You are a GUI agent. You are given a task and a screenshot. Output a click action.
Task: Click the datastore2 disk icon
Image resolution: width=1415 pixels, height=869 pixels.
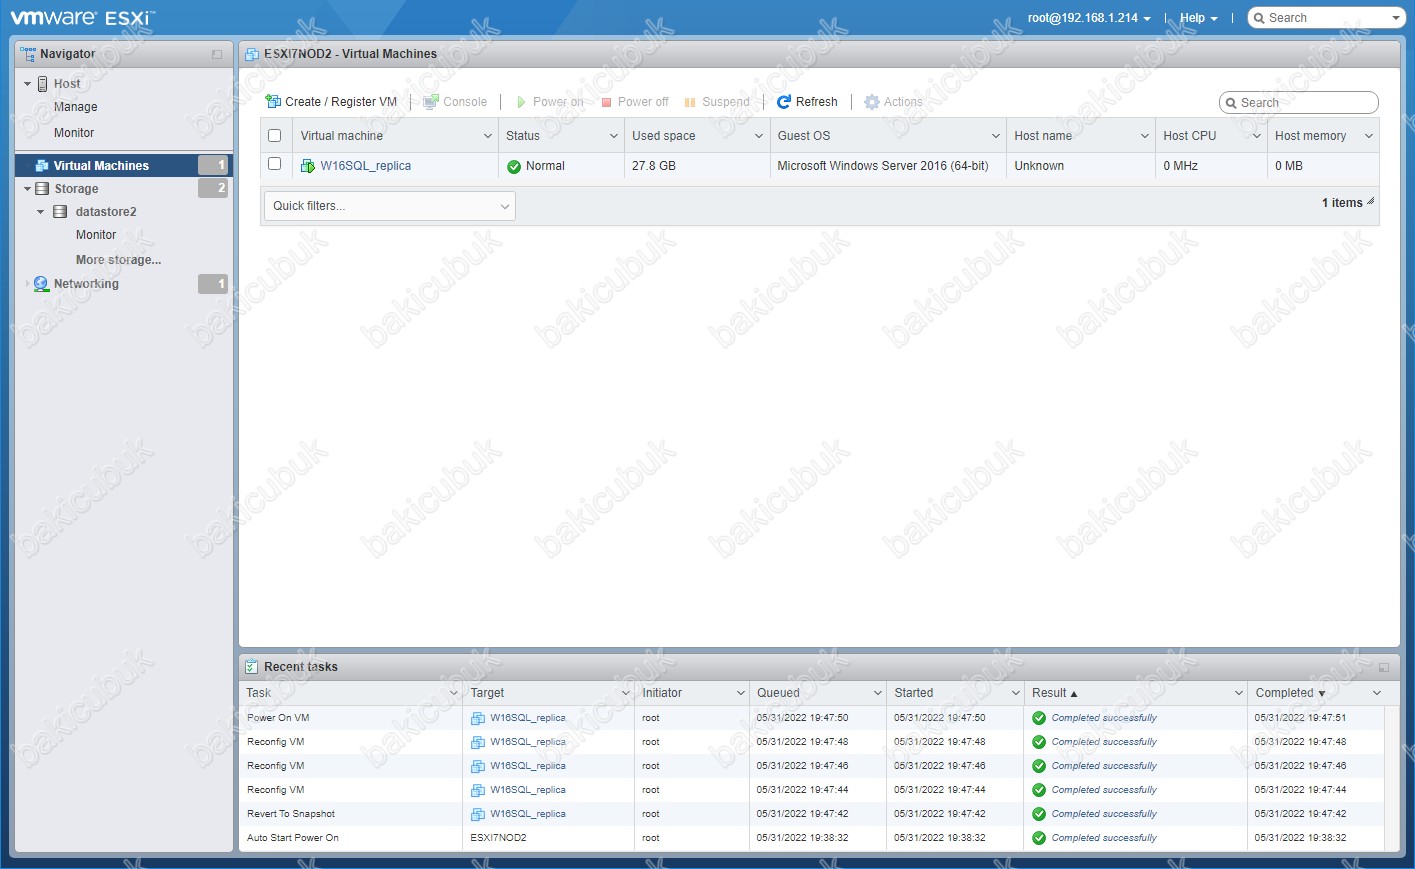coord(60,212)
